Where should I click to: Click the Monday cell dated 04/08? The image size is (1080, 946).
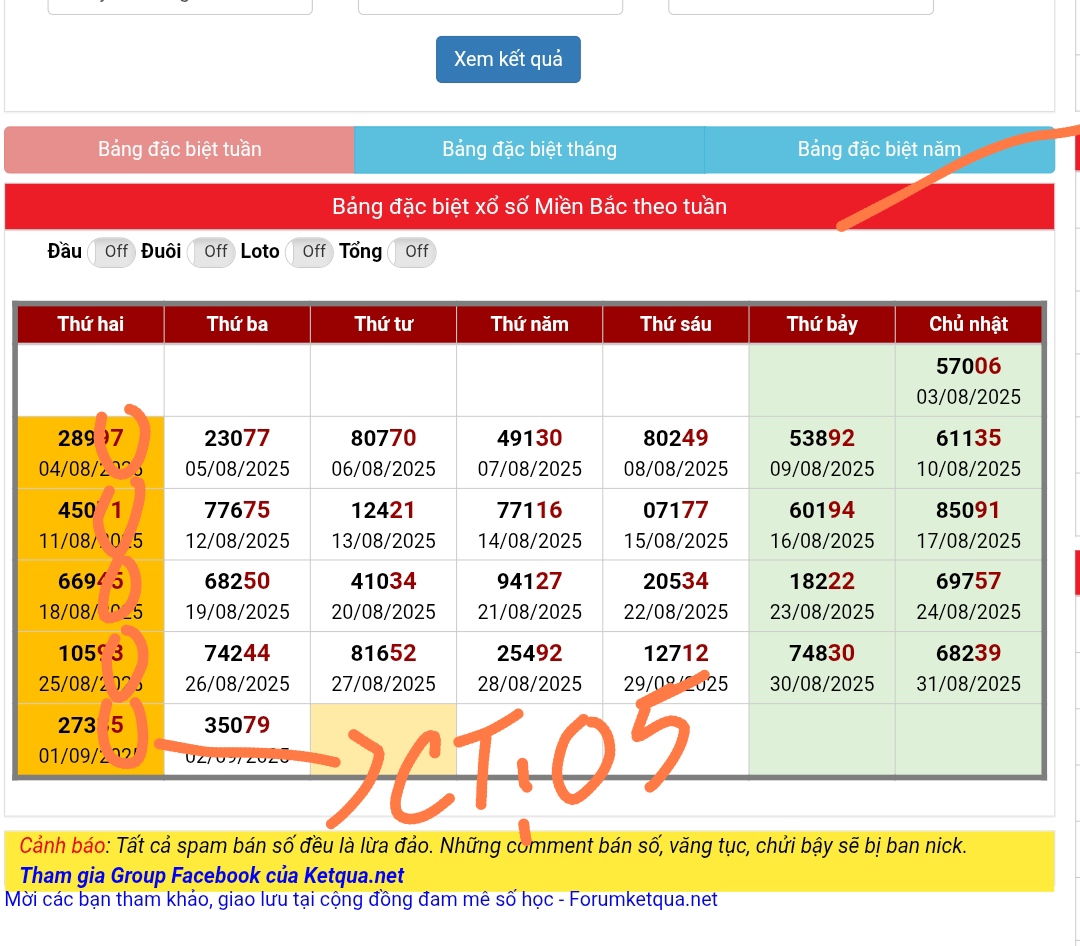coord(90,453)
